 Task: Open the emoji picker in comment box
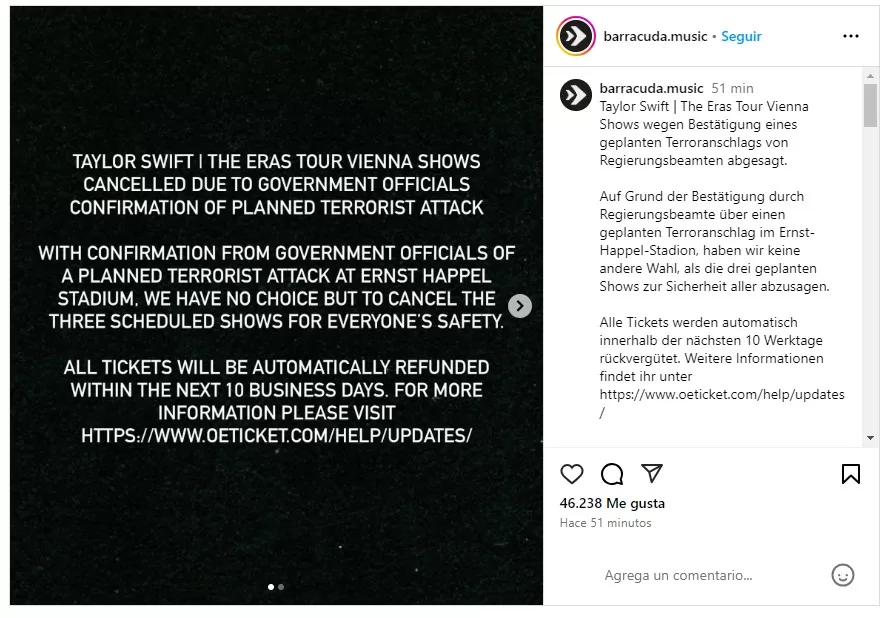click(843, 575)
